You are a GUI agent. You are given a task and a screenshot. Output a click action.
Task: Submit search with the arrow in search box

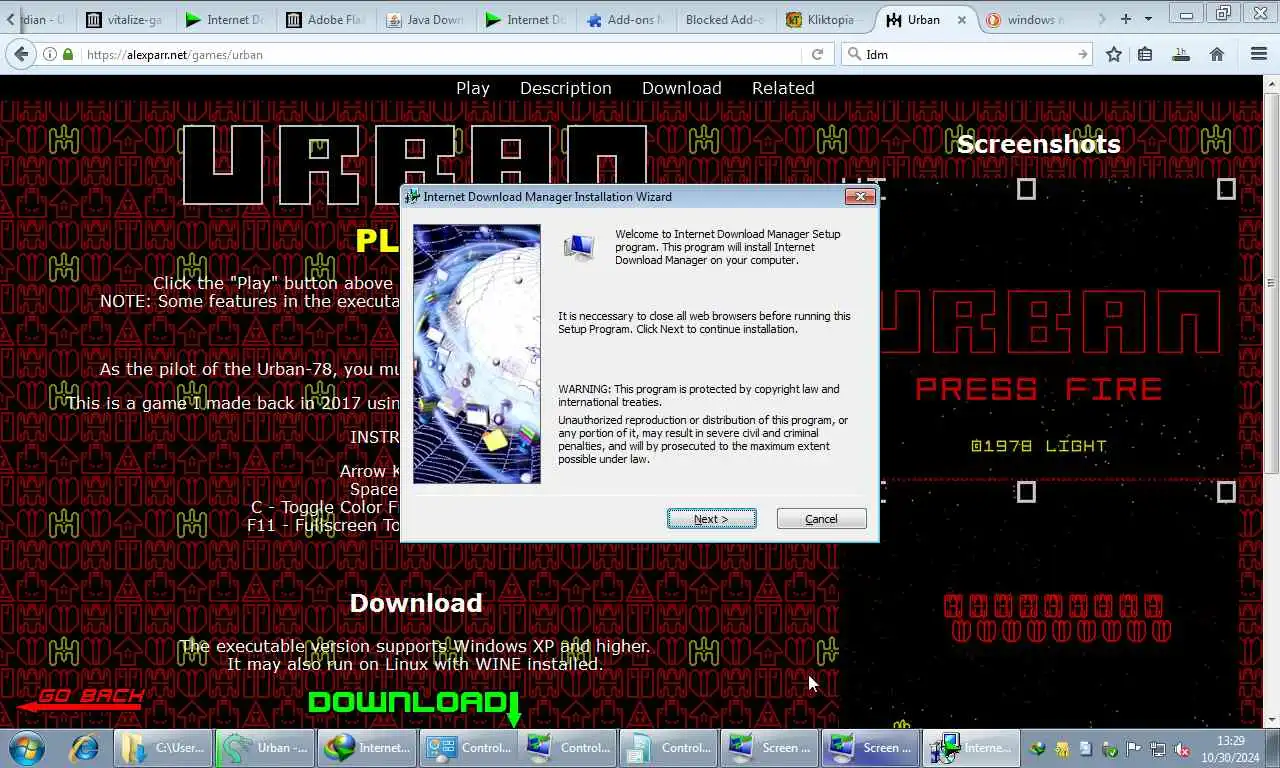pyautogui.click(x=1082, y=54)
